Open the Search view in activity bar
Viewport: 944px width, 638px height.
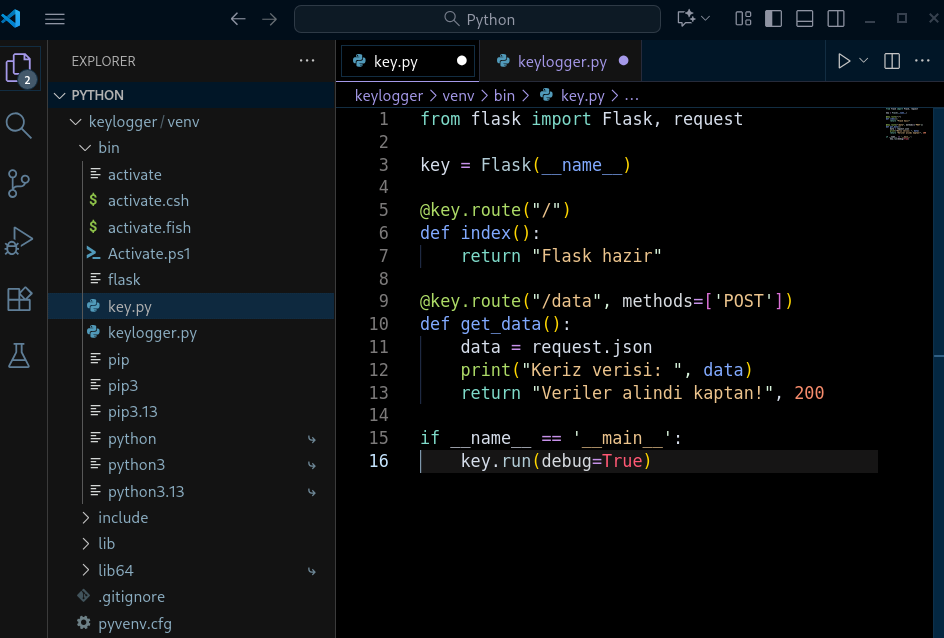point(19,125)
